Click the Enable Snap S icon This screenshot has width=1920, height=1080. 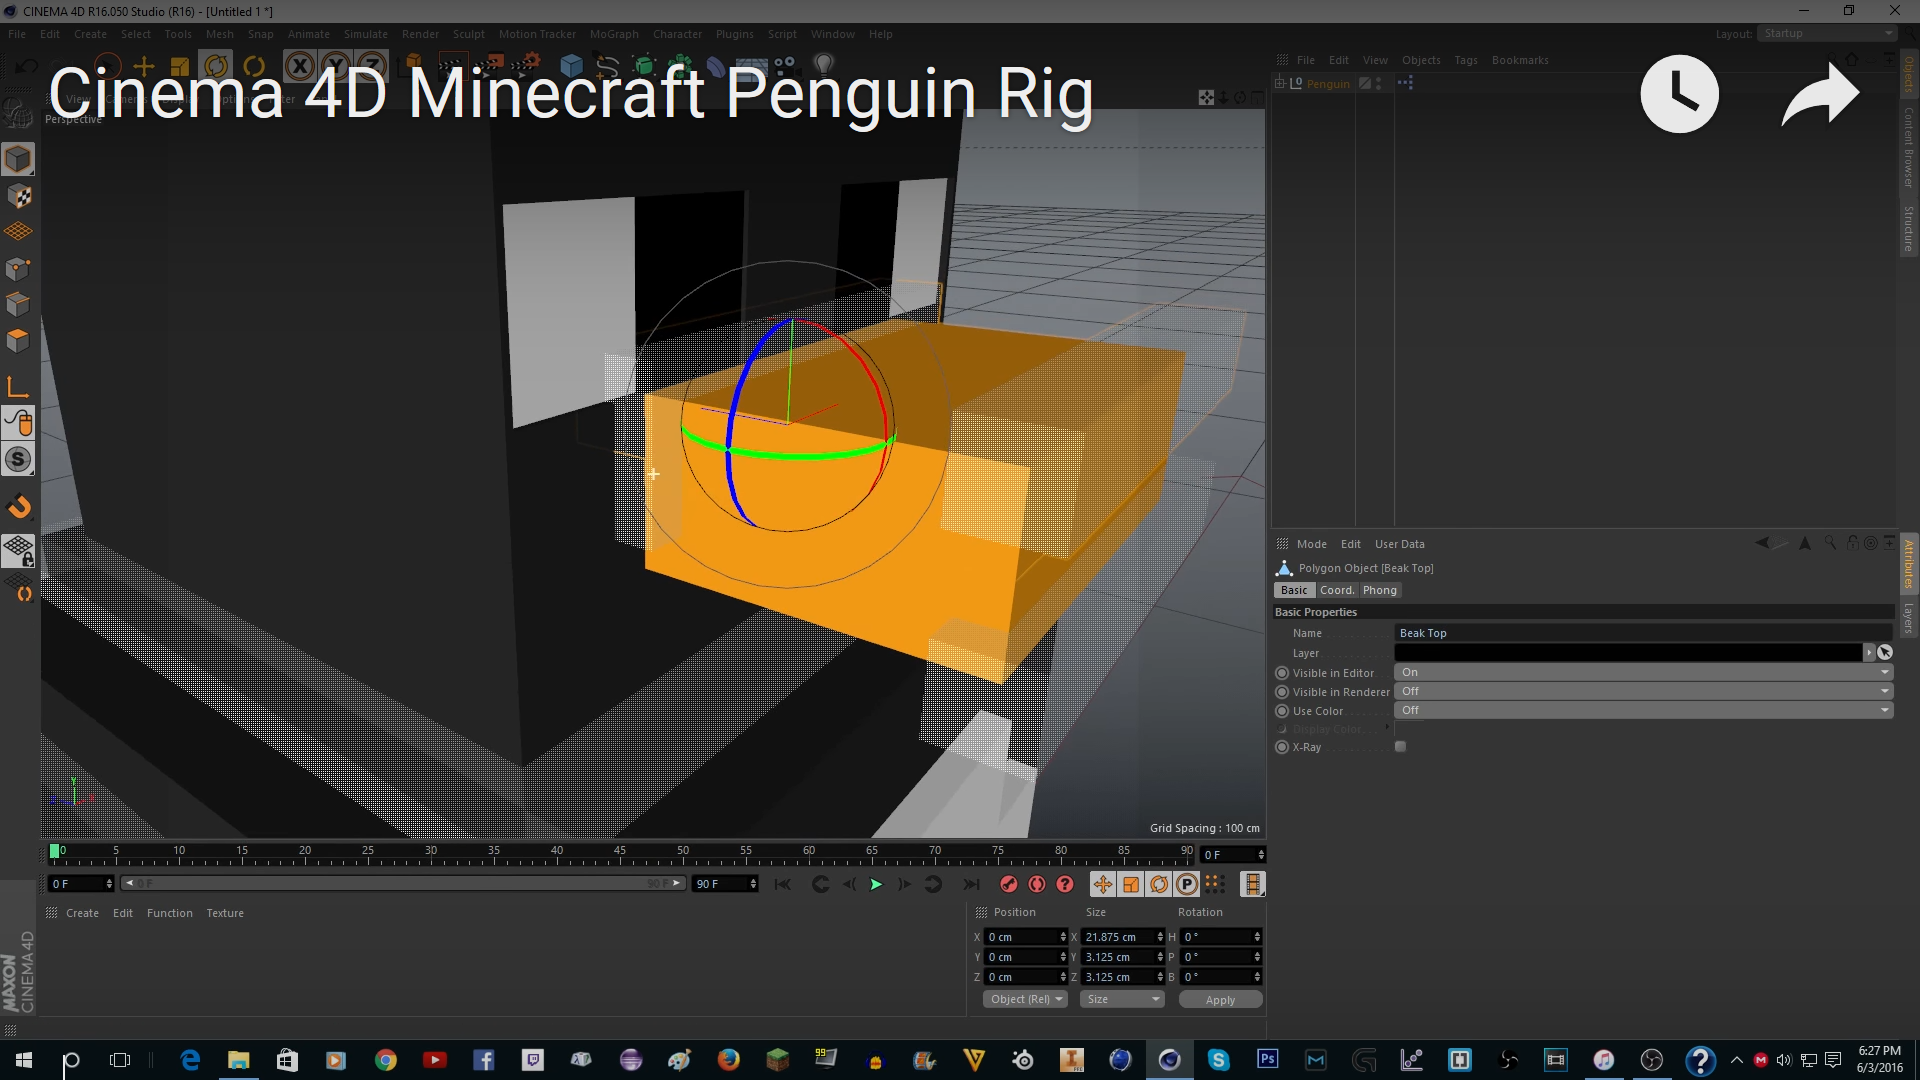click(18, 459)
